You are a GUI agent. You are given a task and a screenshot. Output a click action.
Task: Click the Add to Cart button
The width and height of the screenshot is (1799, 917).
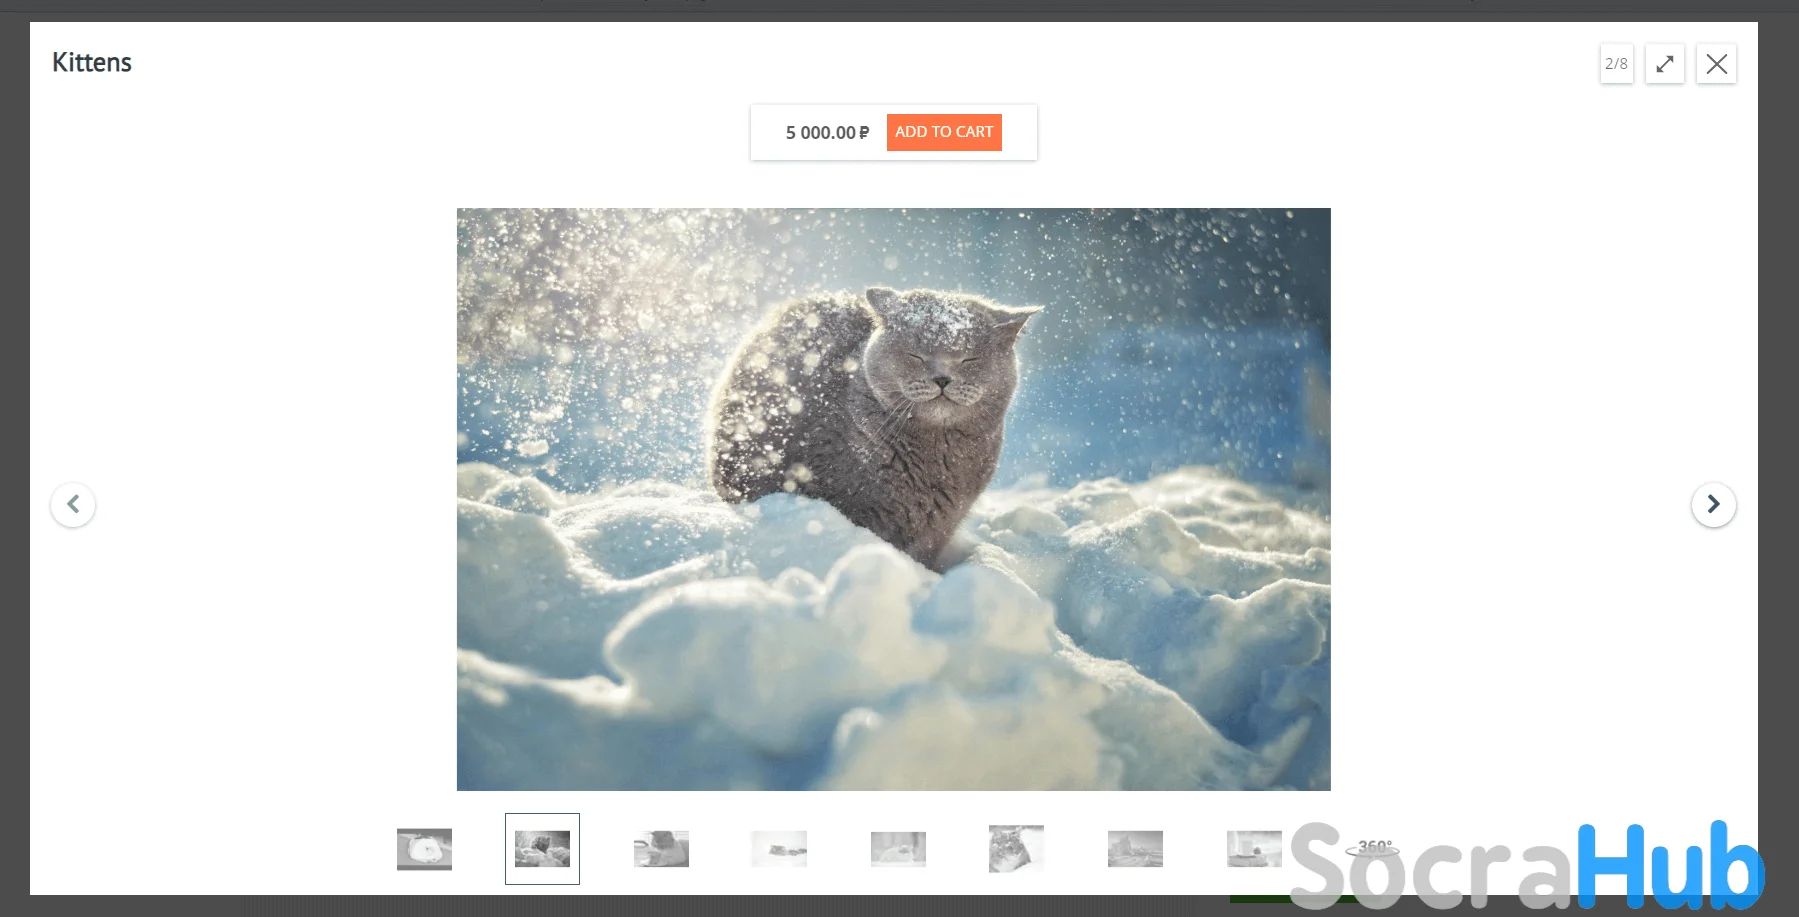943,132
